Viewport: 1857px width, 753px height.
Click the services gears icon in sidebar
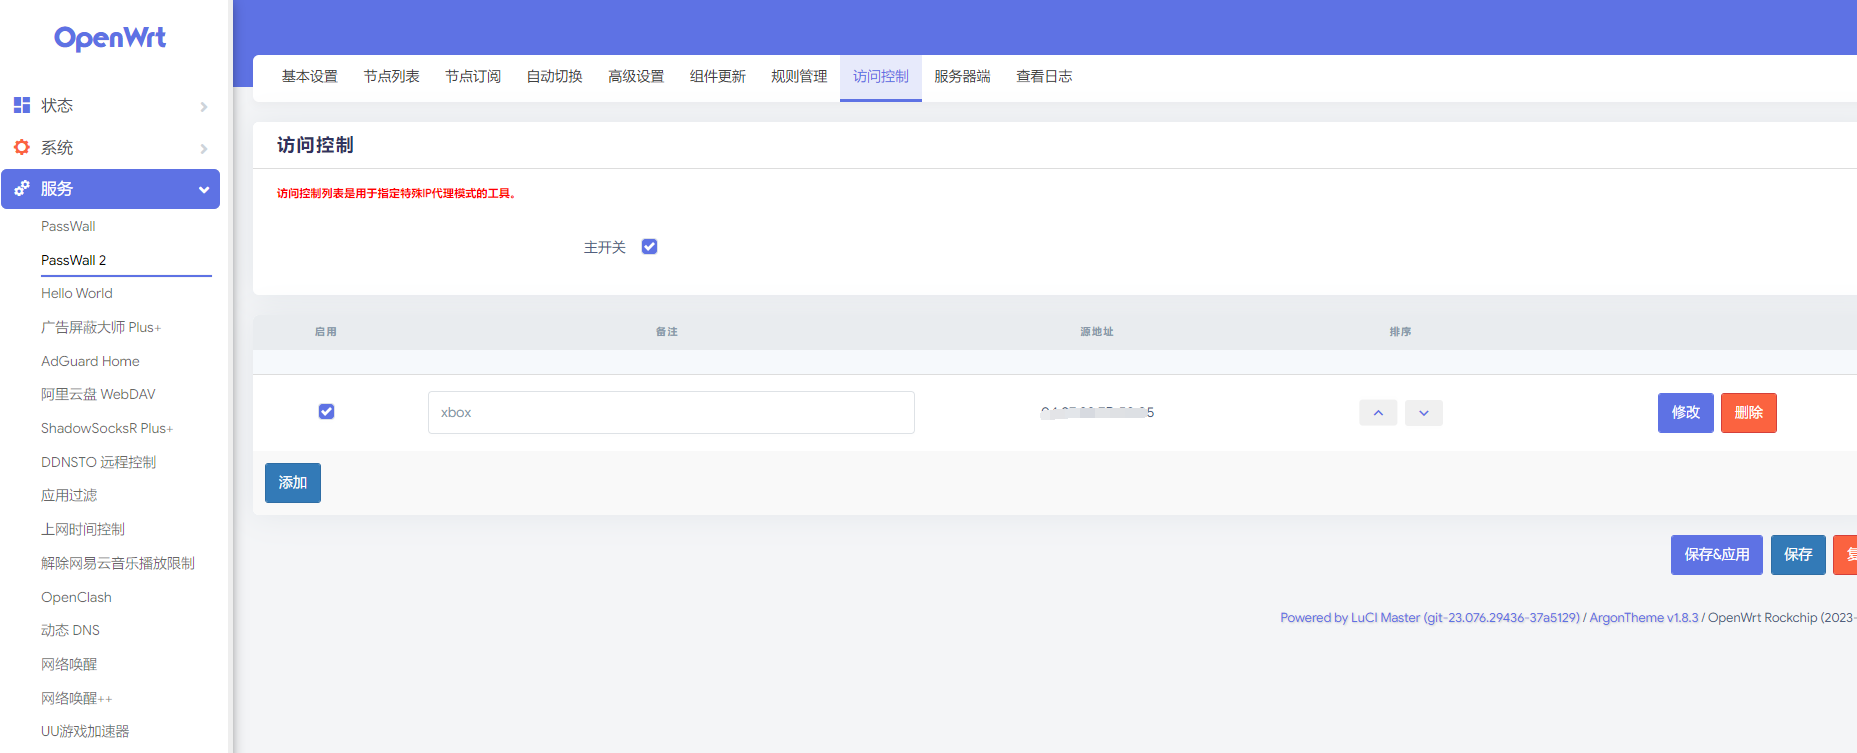tap(22, 188)
